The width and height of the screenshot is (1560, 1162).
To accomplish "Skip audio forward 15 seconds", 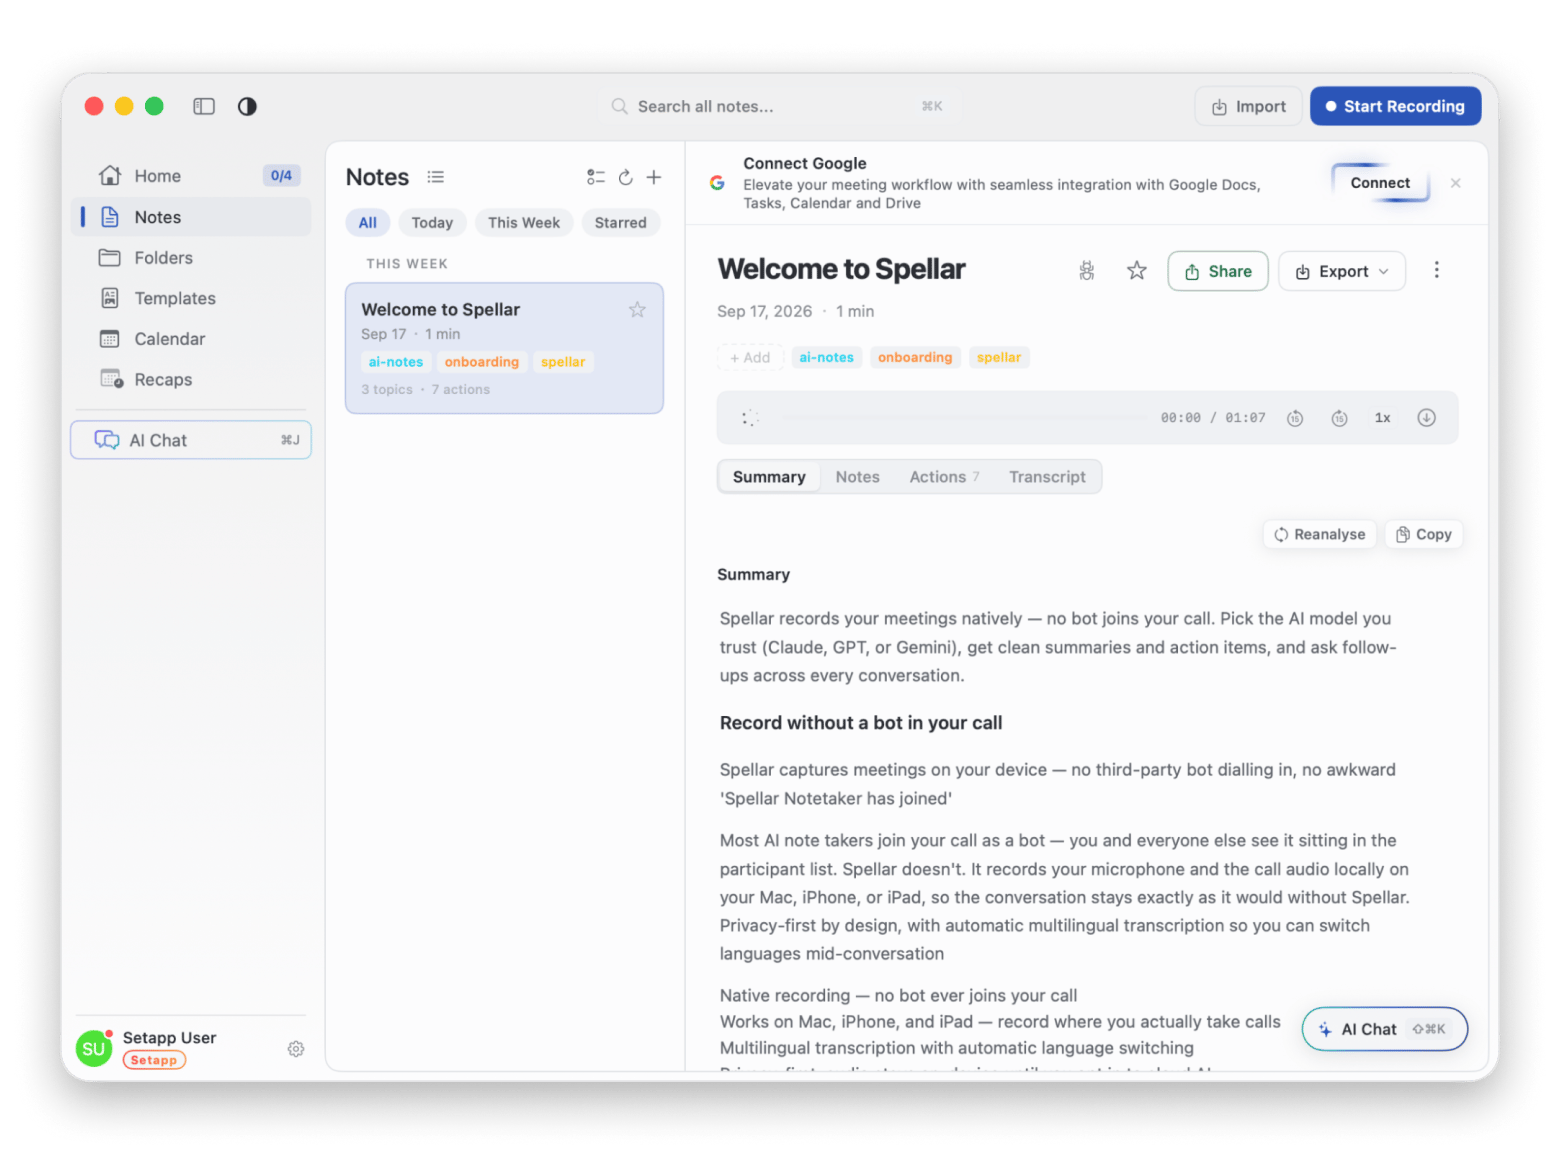I will pyautogui.click(x=1340, y=418).
